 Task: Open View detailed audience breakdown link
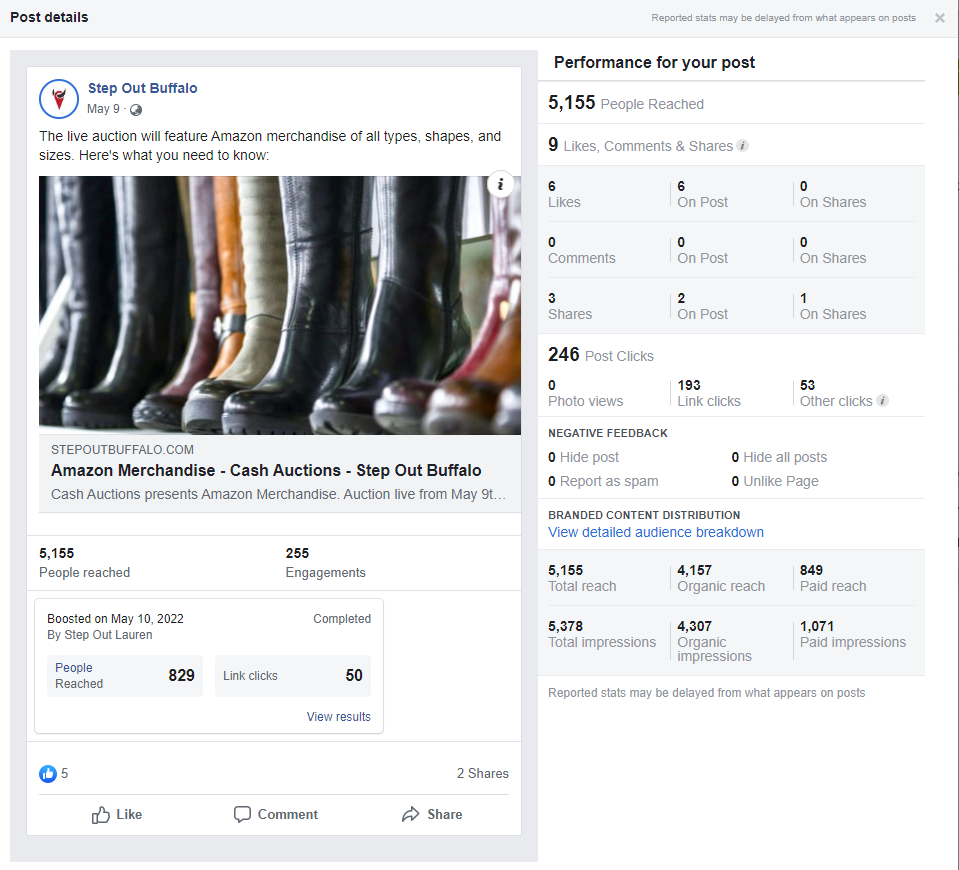pos(656,532)
